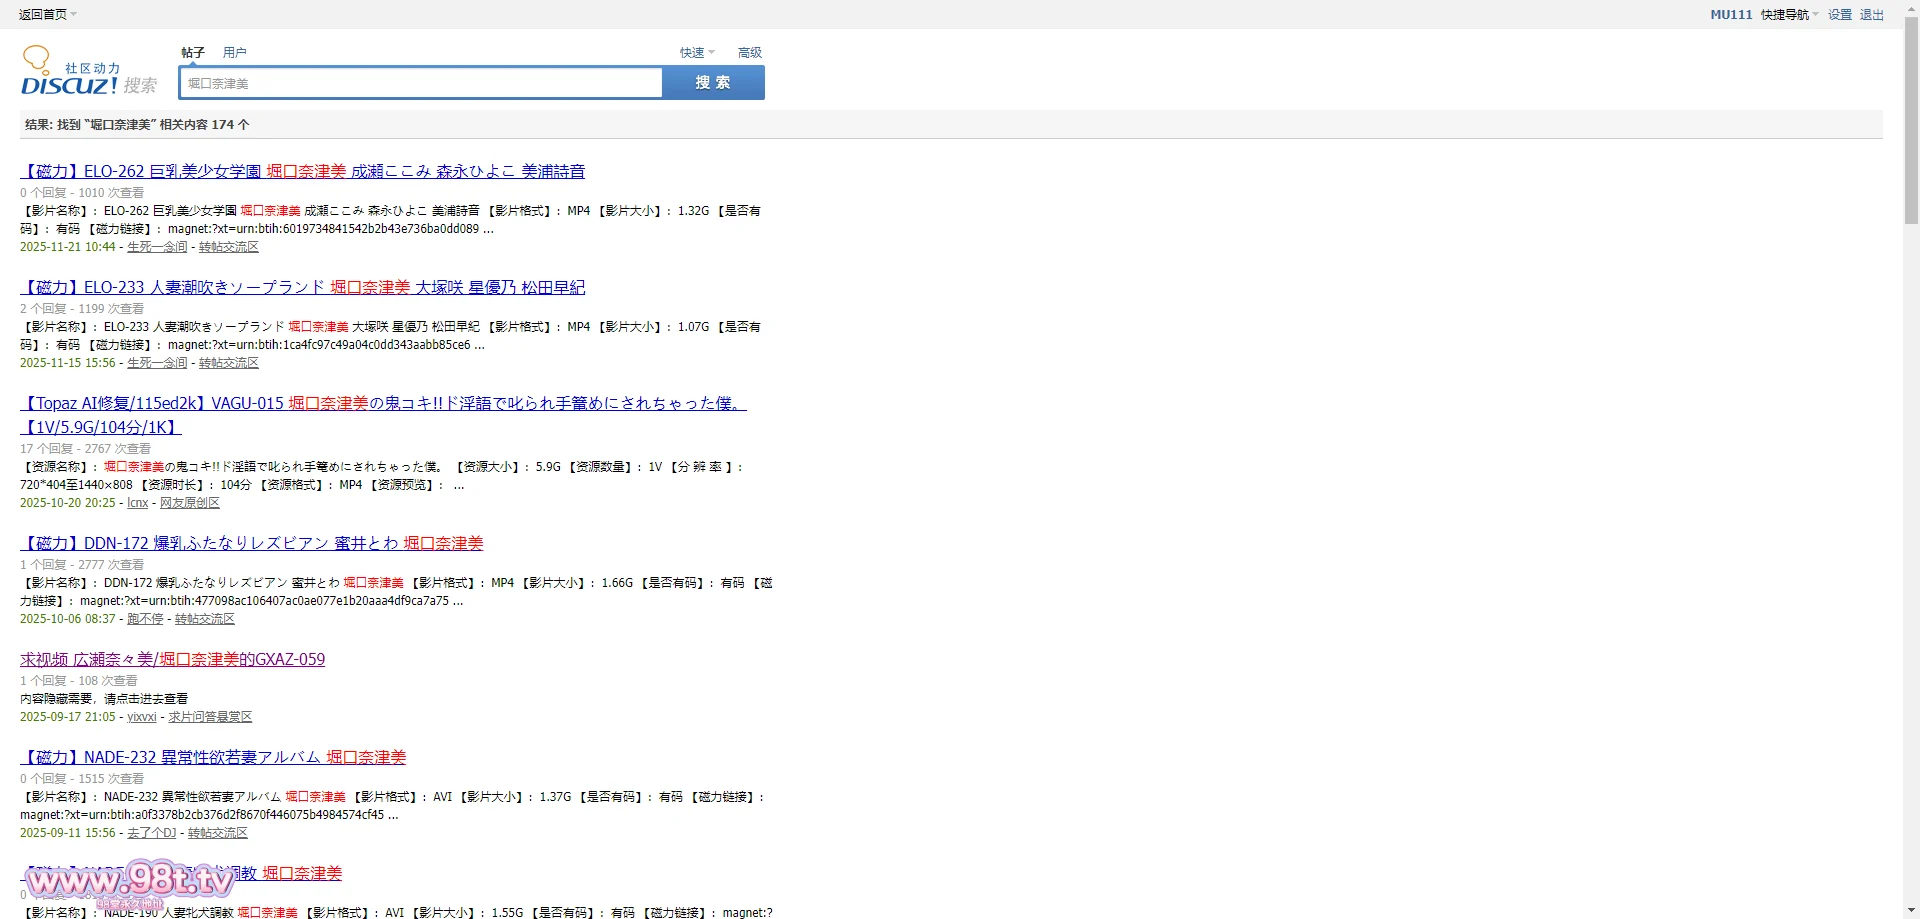Open the MU111 user profile link
1920x919 pixels.
[1730, 14]
